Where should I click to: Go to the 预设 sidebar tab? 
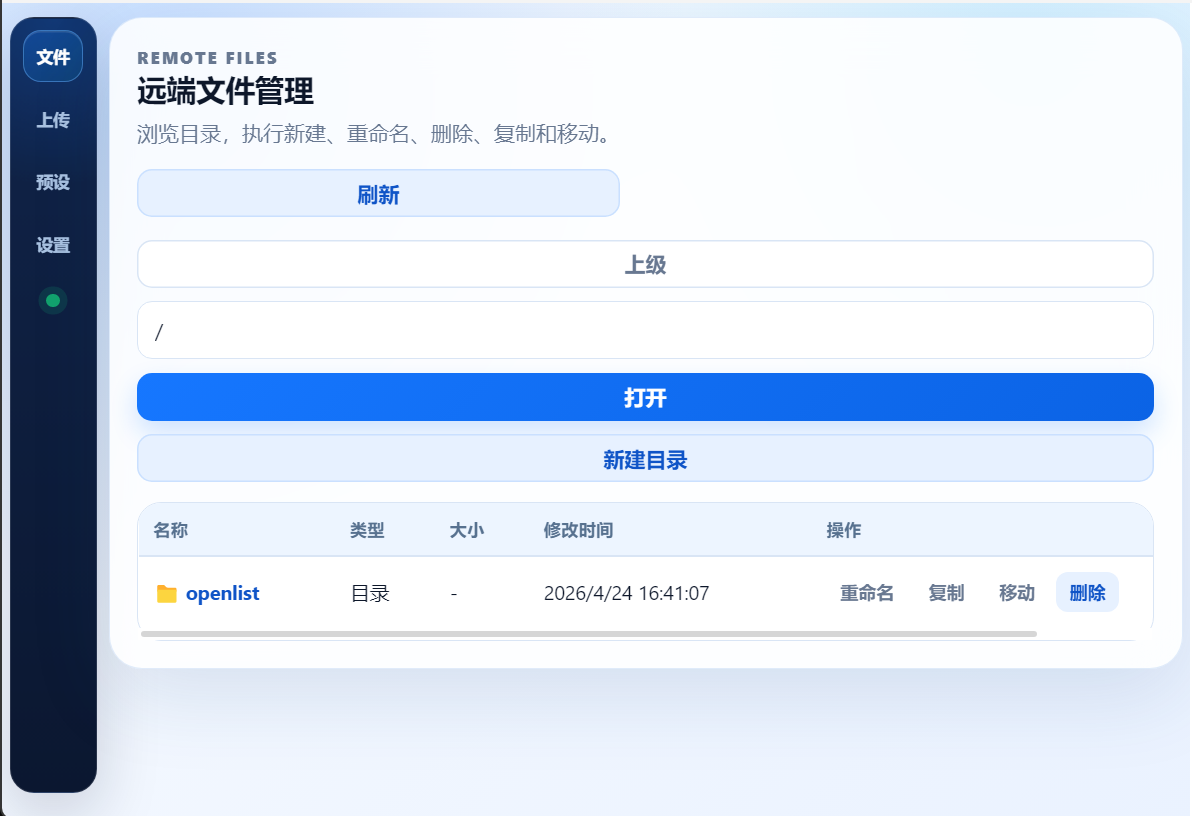(x=53, y=183)
